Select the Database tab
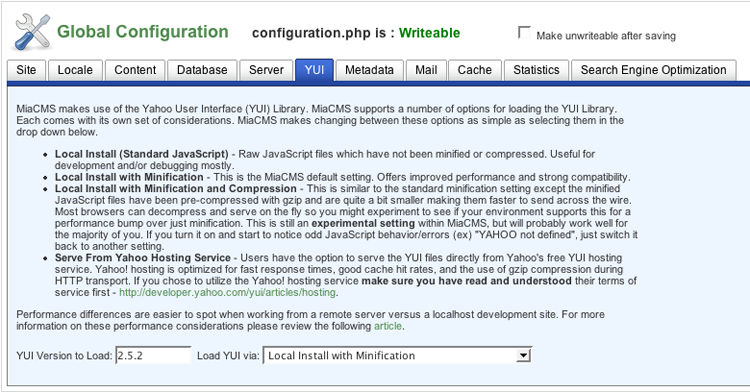Image resolution: width=750 pixels, height=392 pixels. pos(202,70)
